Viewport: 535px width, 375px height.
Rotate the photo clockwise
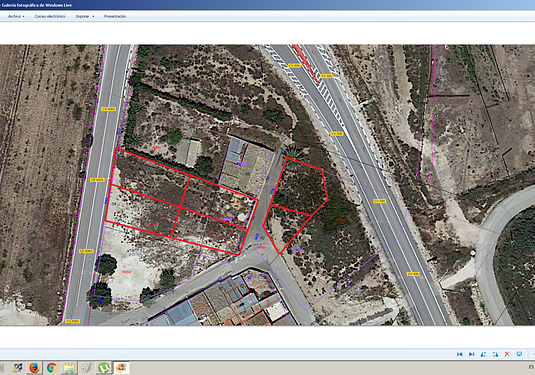[x=495, y=354]
